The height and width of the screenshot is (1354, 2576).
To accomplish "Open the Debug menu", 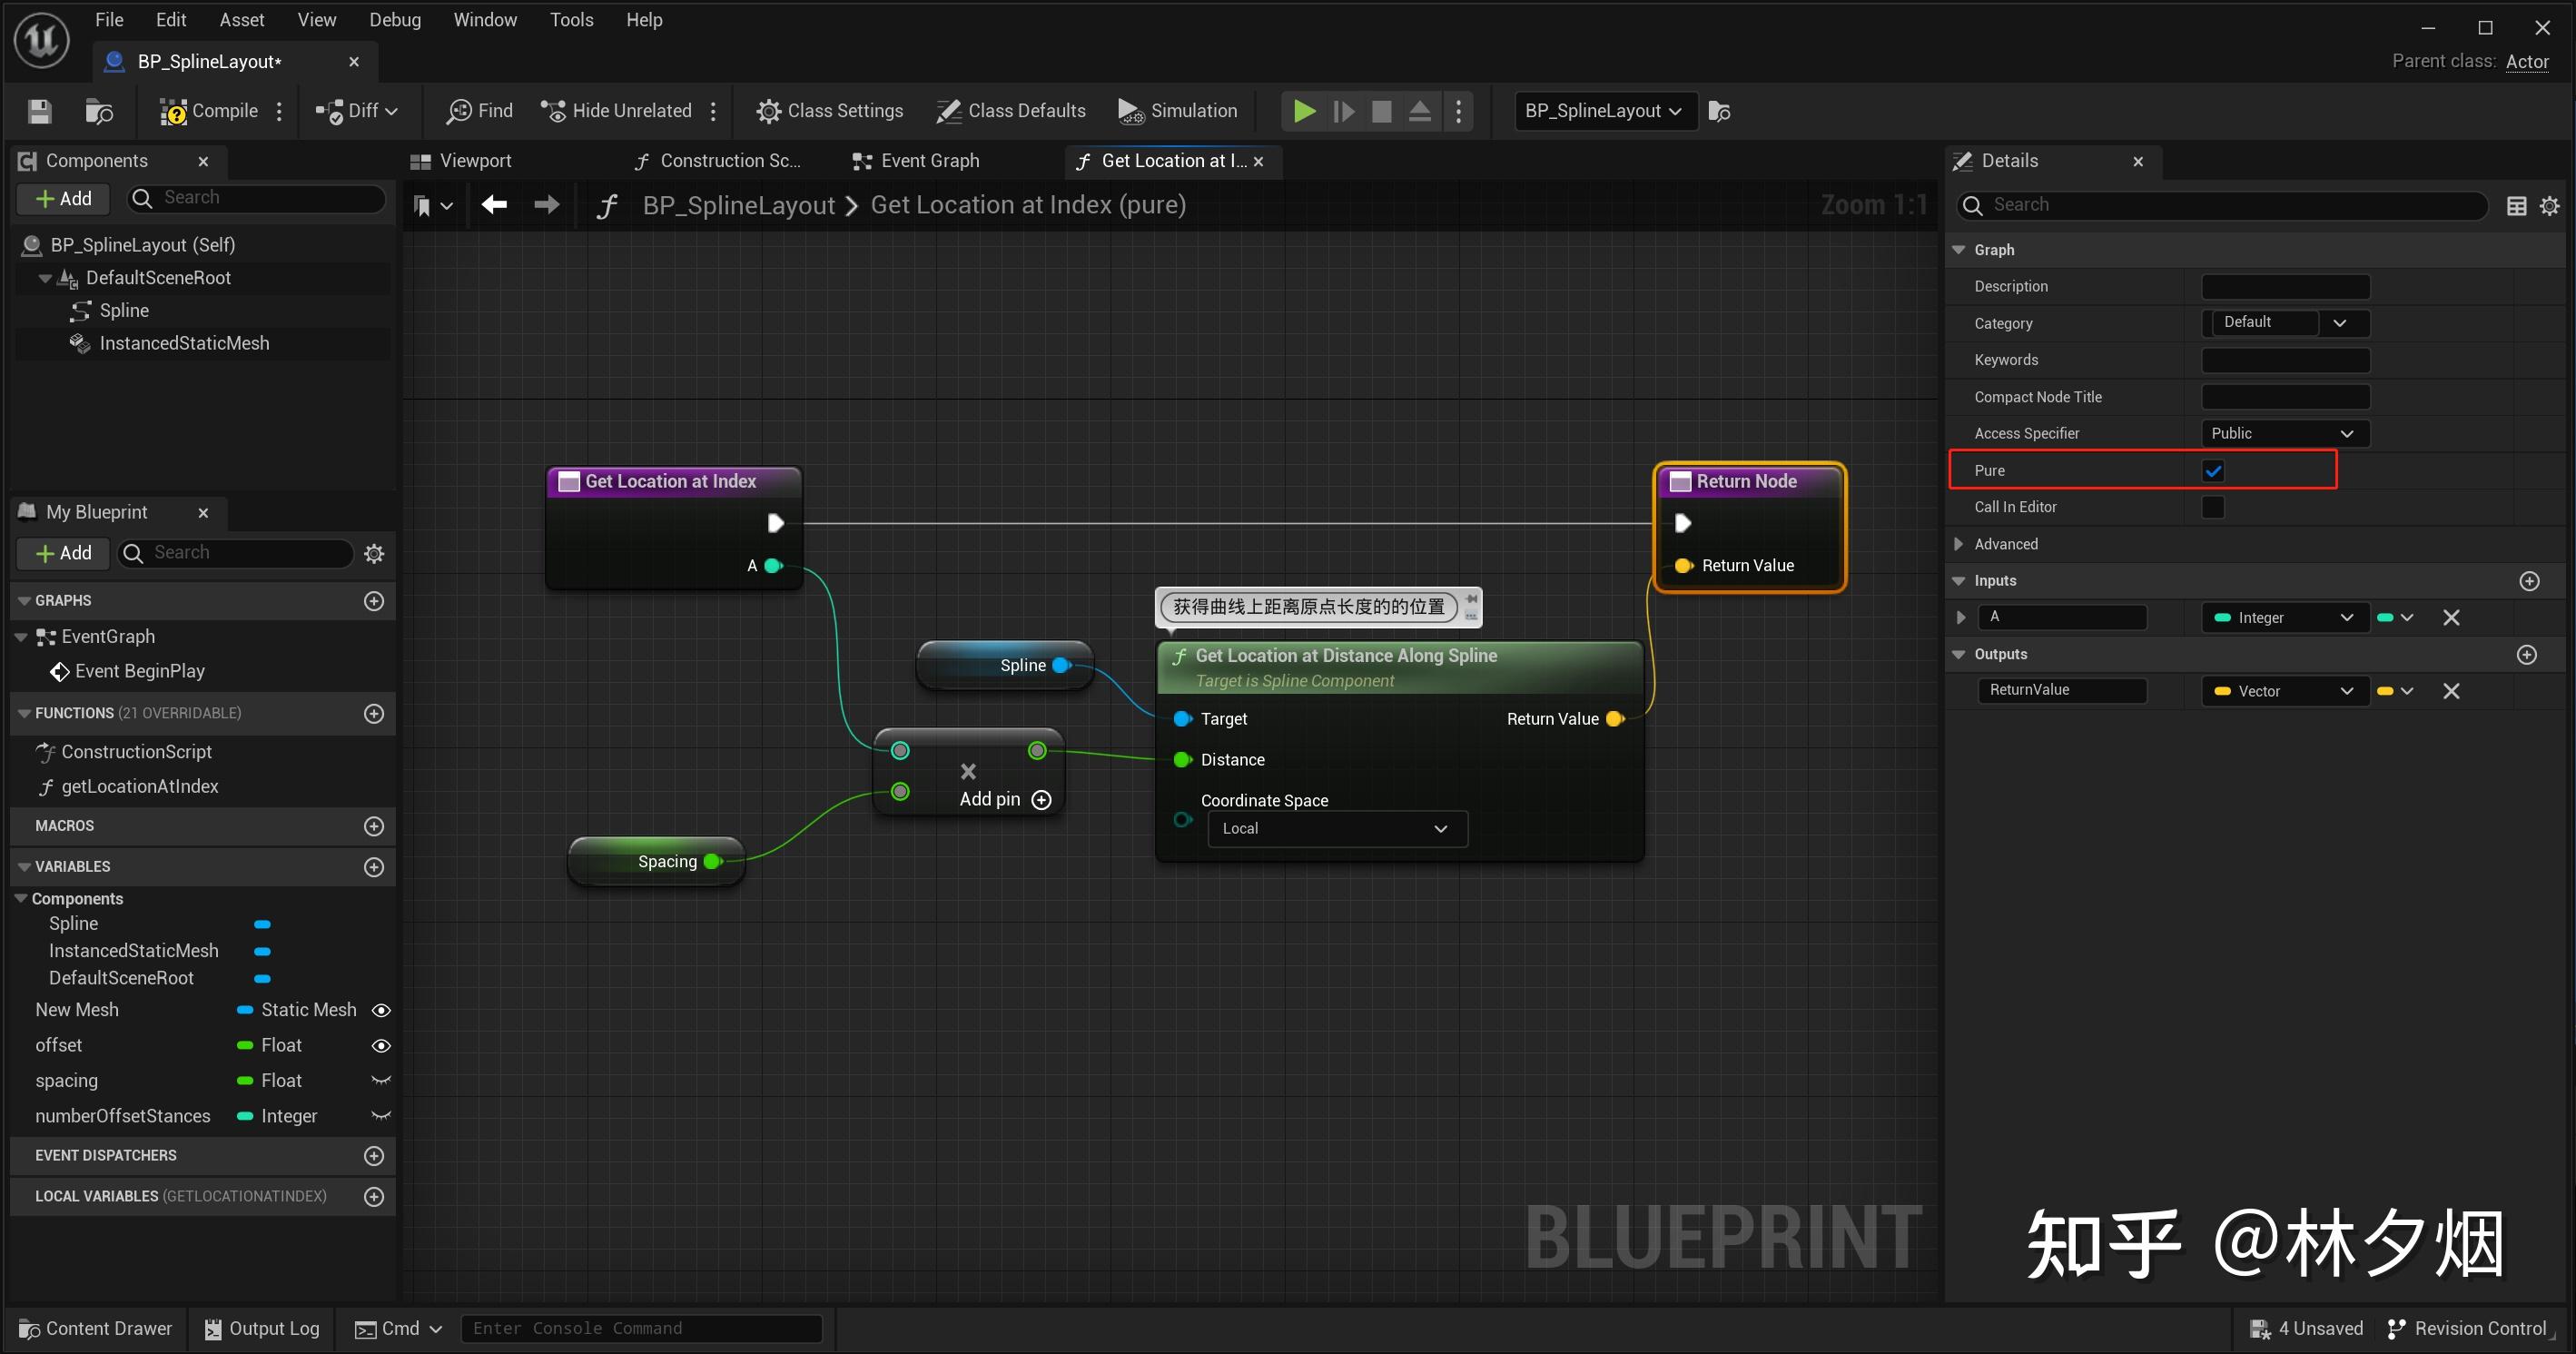I will click(394, 20).
